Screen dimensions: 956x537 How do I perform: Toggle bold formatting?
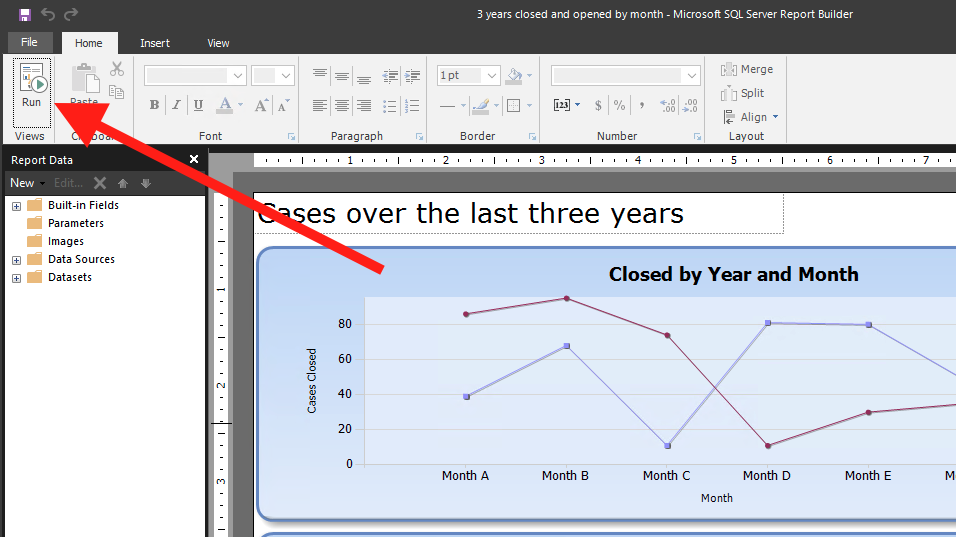pyautogui.click(x=154, y=105)
